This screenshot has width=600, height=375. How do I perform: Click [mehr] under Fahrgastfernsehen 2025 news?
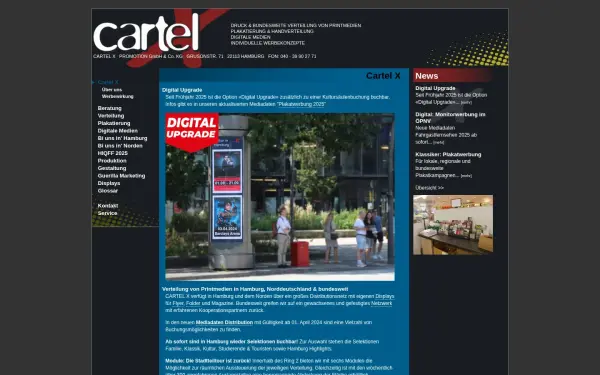tap(439, 142)
